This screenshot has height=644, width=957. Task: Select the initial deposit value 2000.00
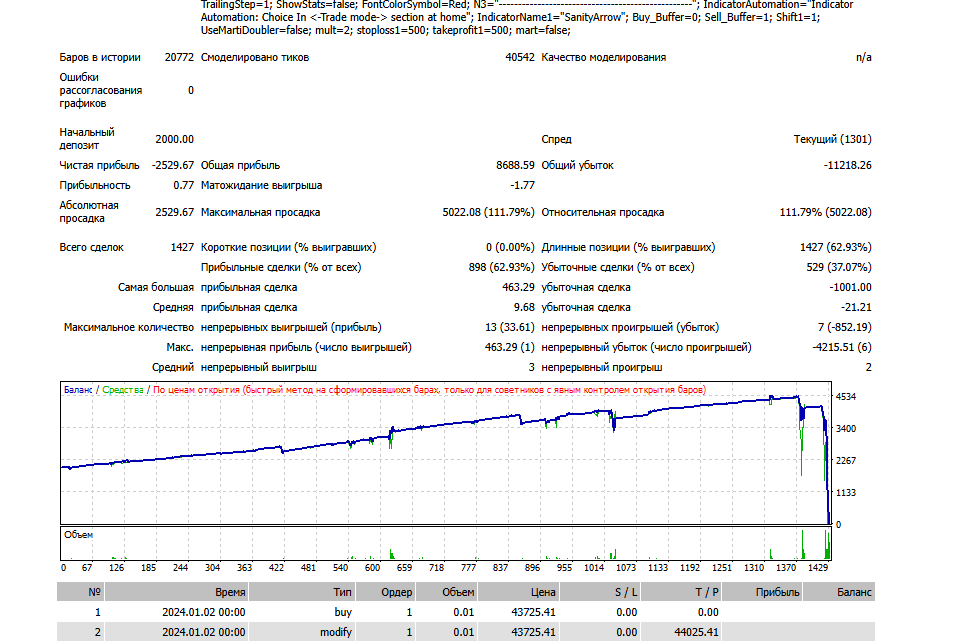pyautogui.click(x=175, y=139)
